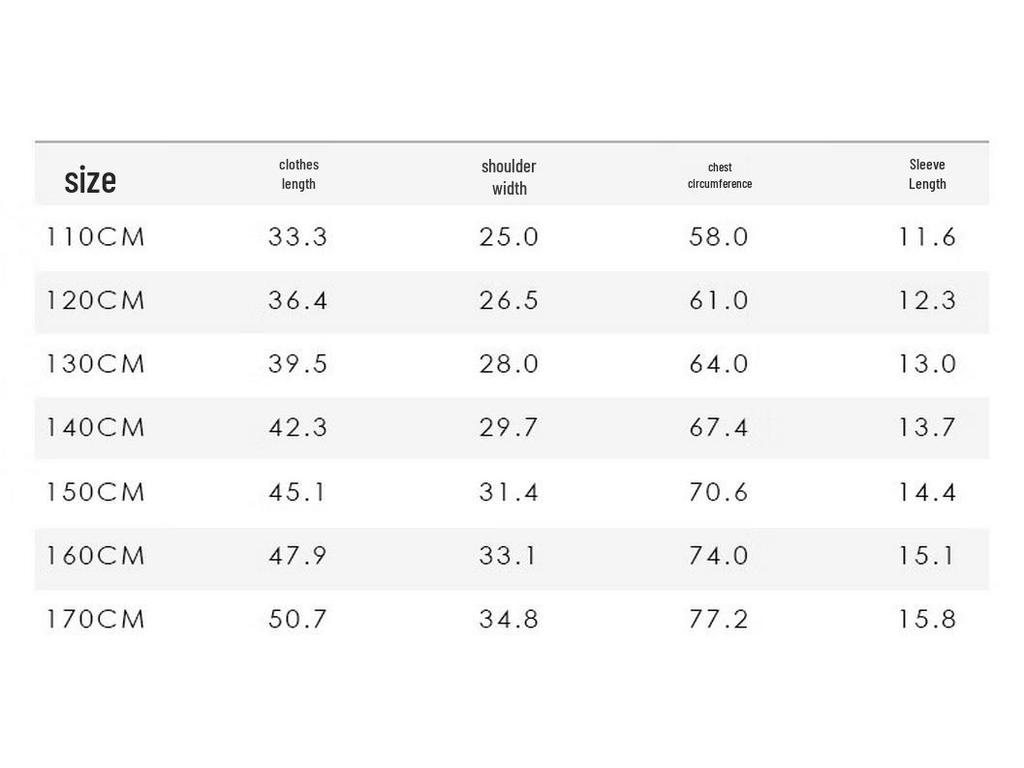Select the 130CM size row label

(95, 364)
